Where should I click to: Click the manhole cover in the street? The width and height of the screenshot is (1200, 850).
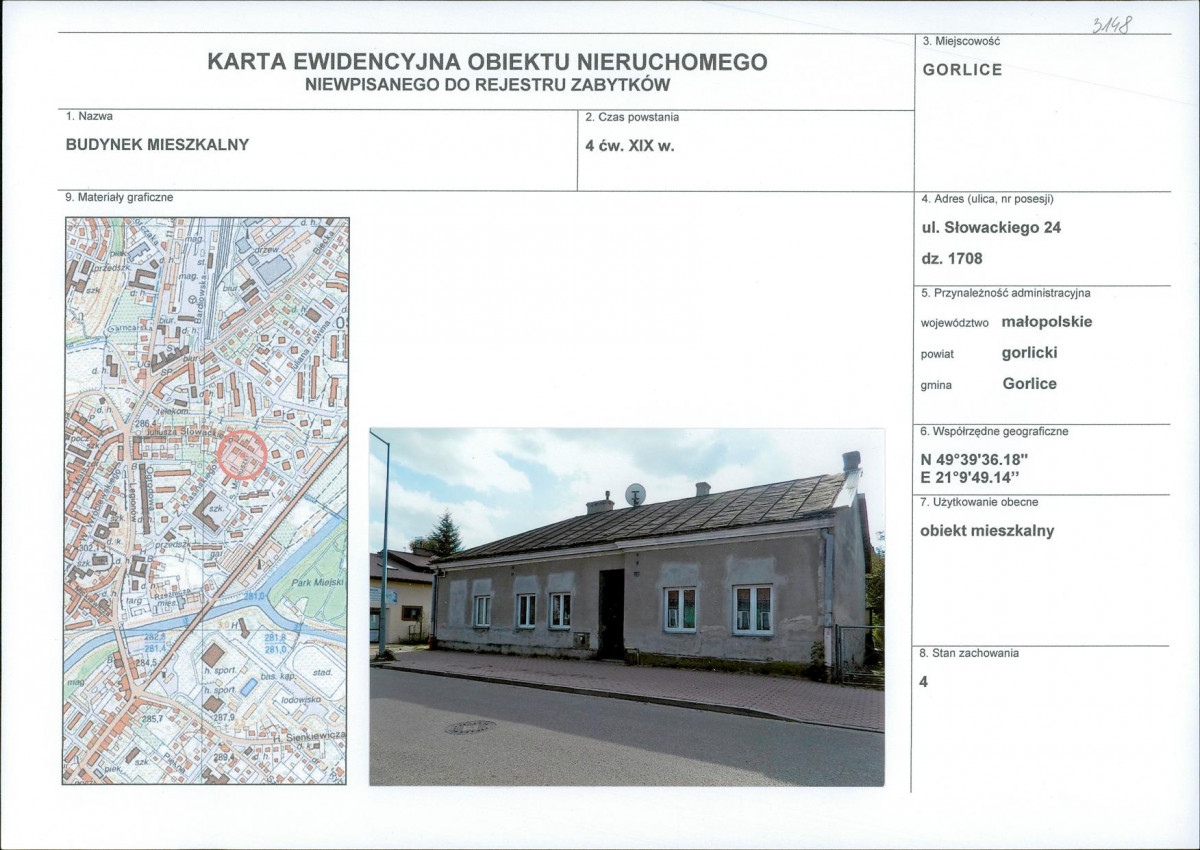pyautogui.click(x=470, y=727)
